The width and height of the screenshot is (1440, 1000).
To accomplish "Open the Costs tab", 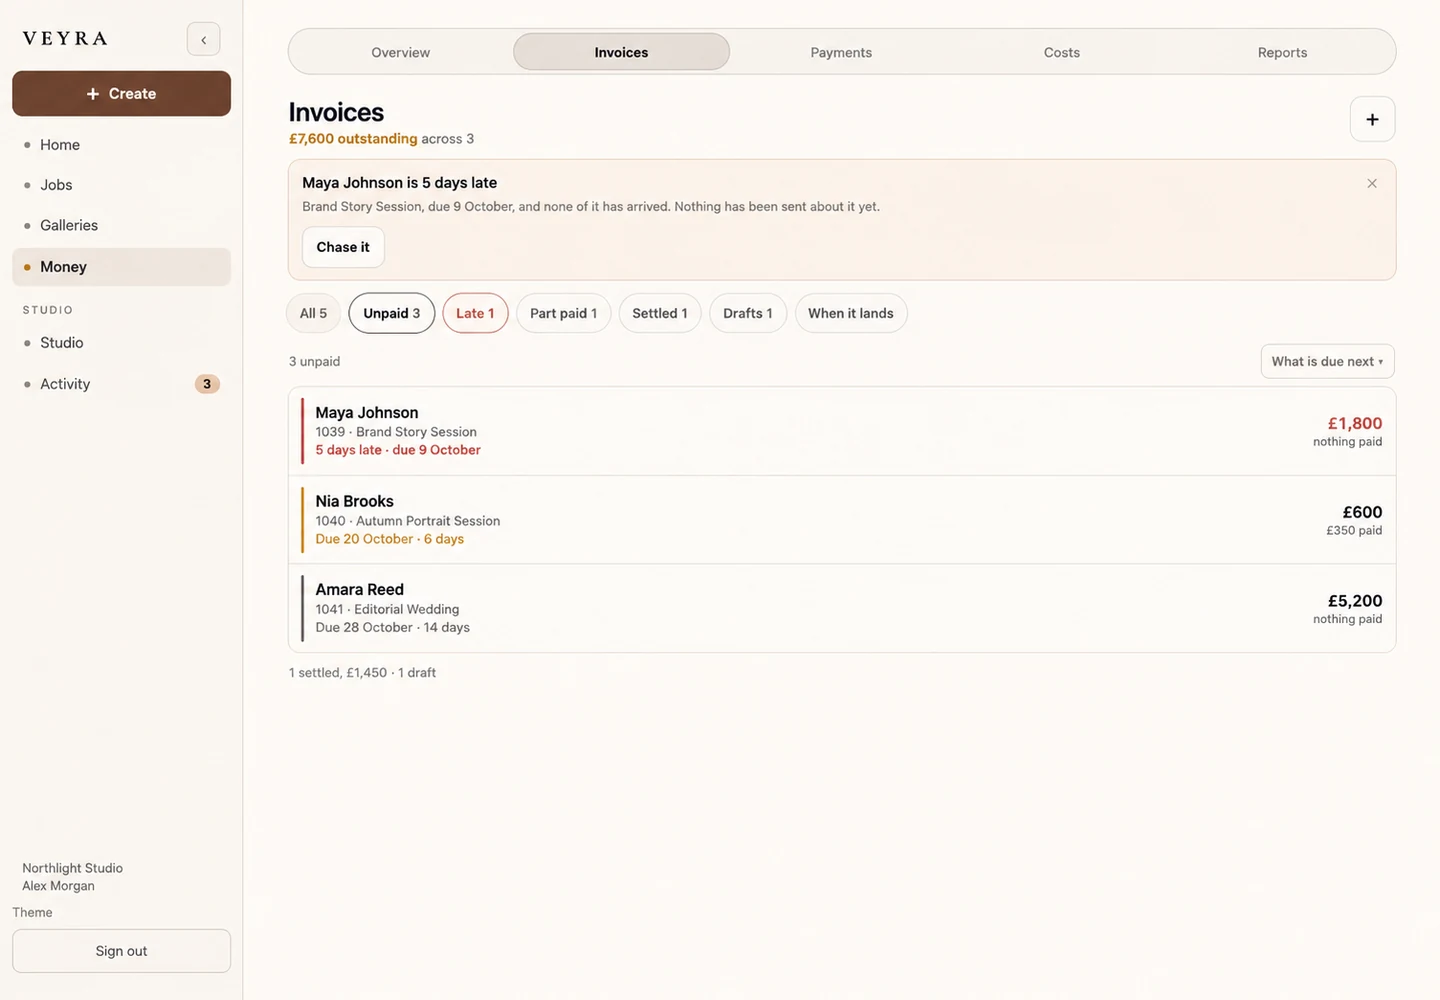I will click(1062, 52).
